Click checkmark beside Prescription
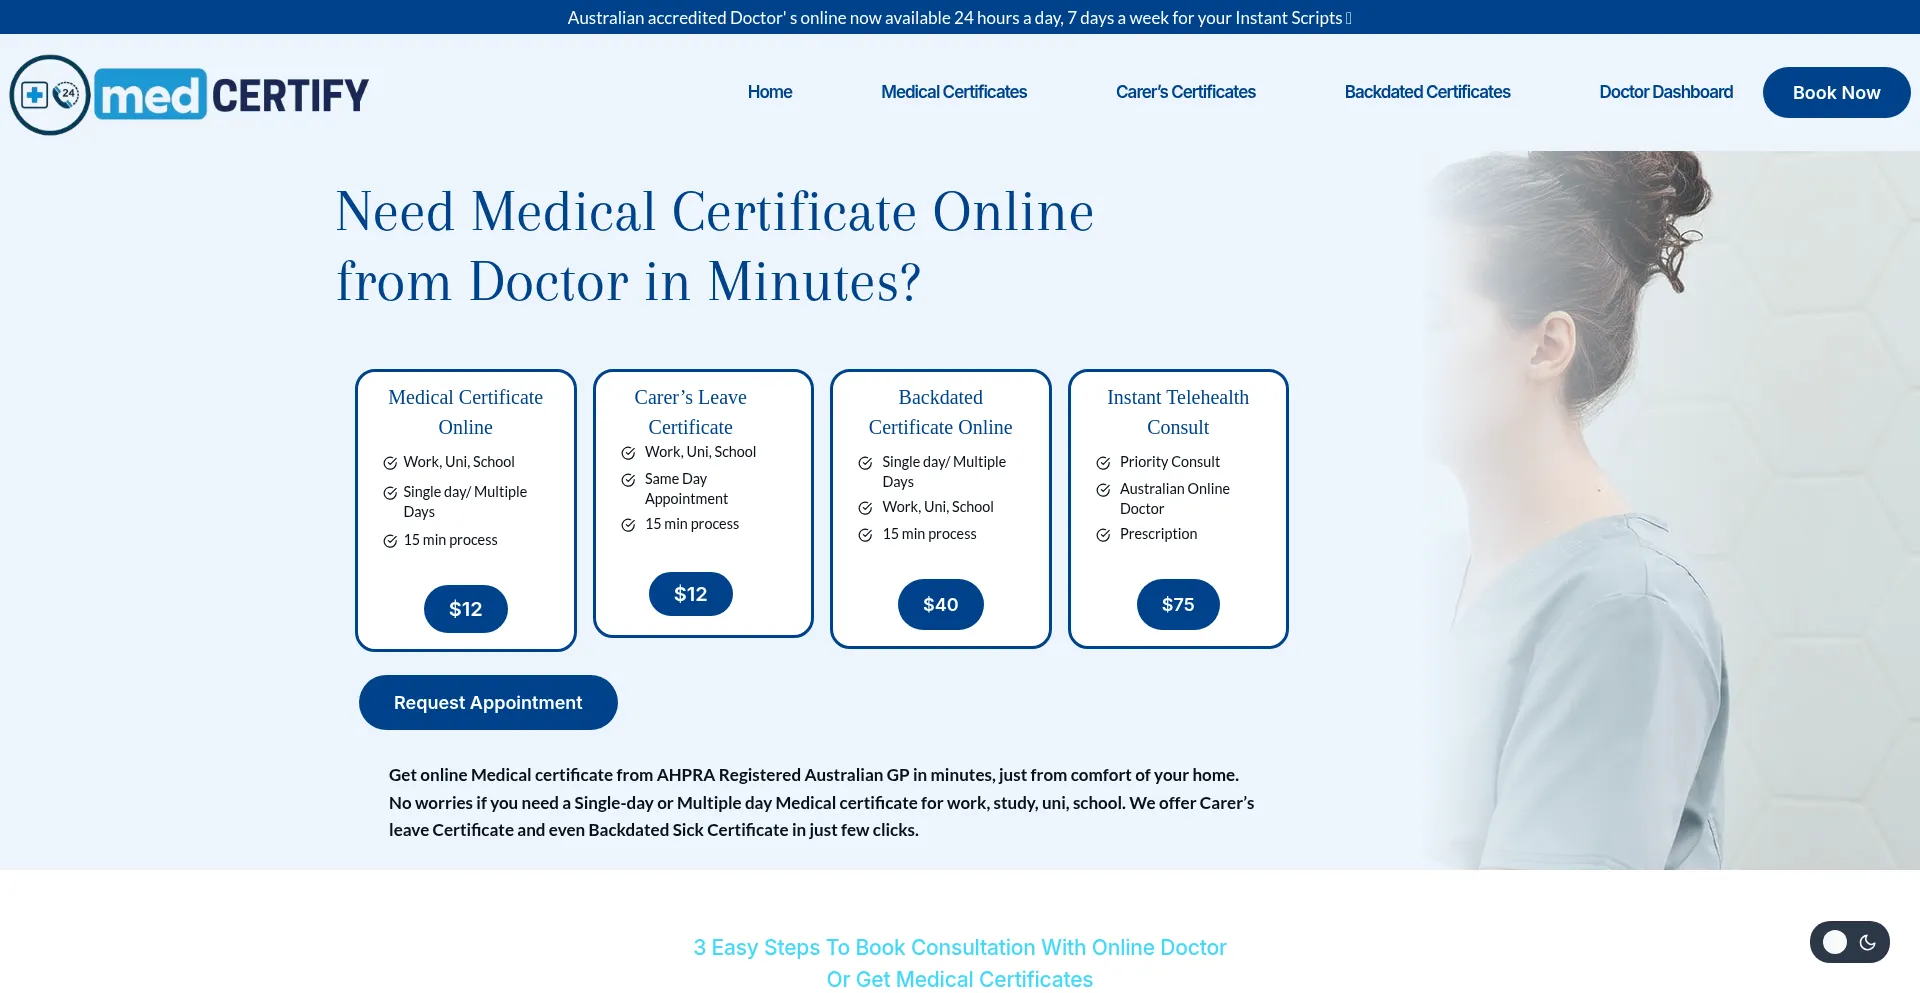 point(1102,534)
